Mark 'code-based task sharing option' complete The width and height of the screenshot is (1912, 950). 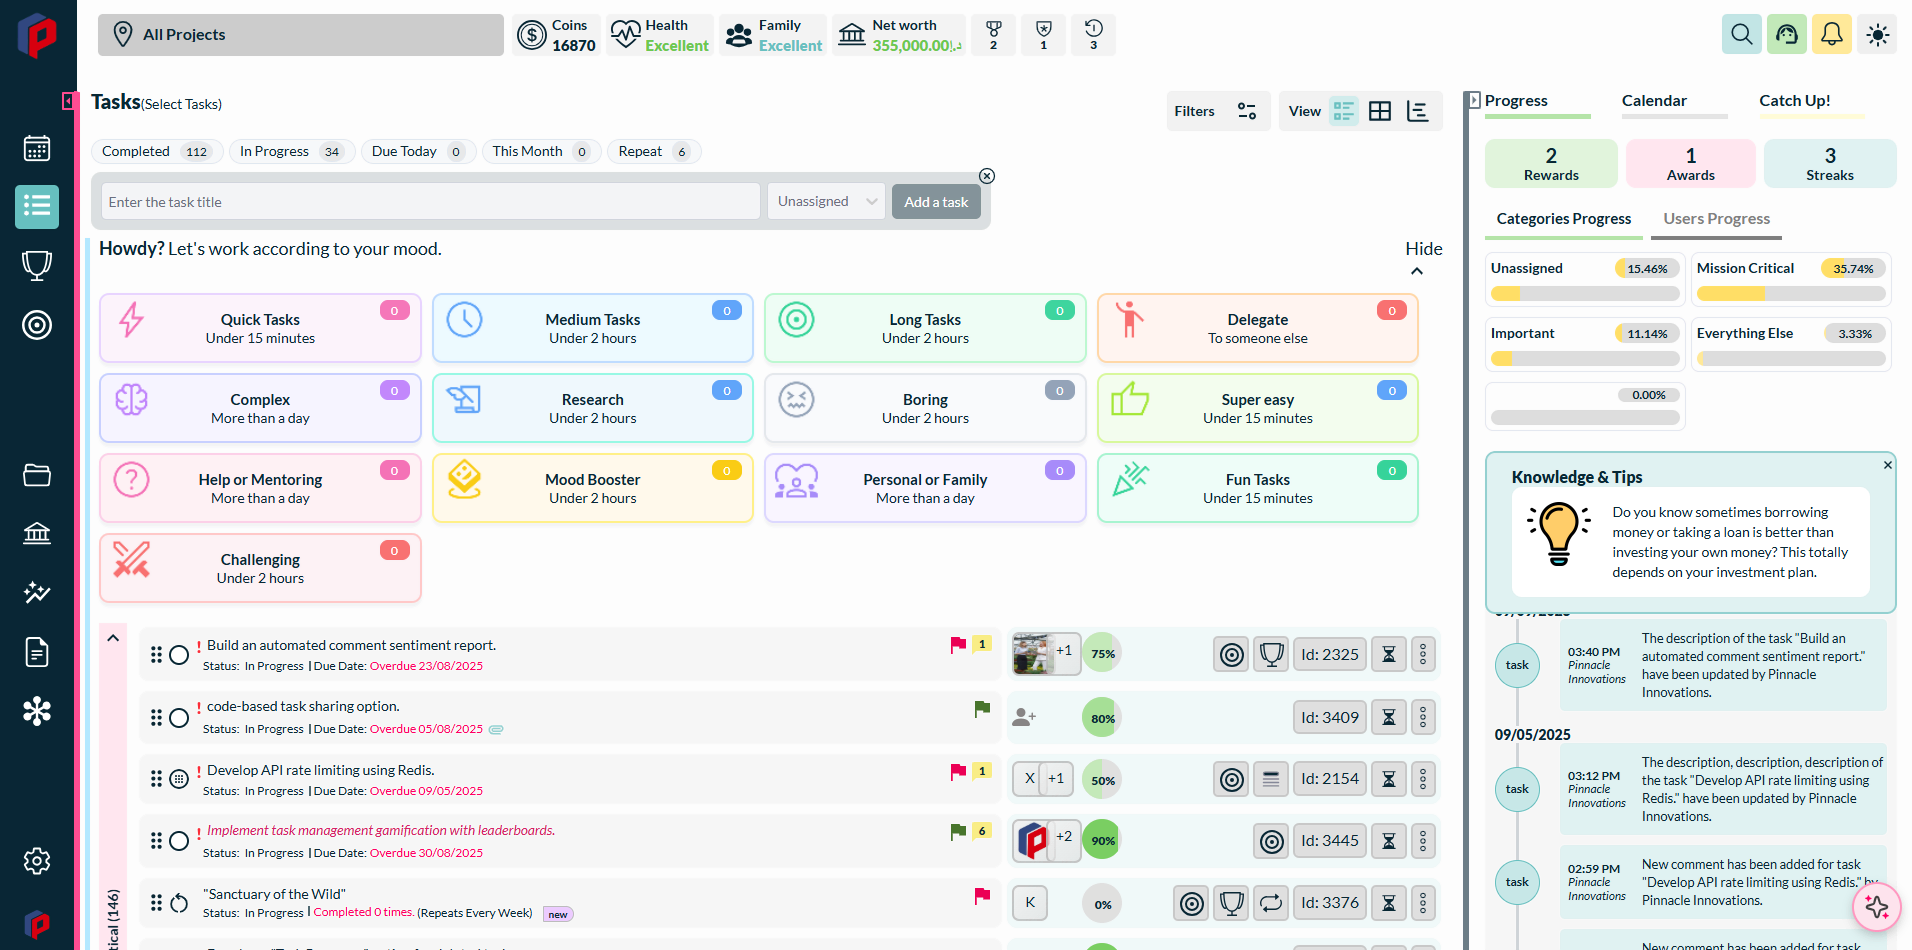pos(179,718)
